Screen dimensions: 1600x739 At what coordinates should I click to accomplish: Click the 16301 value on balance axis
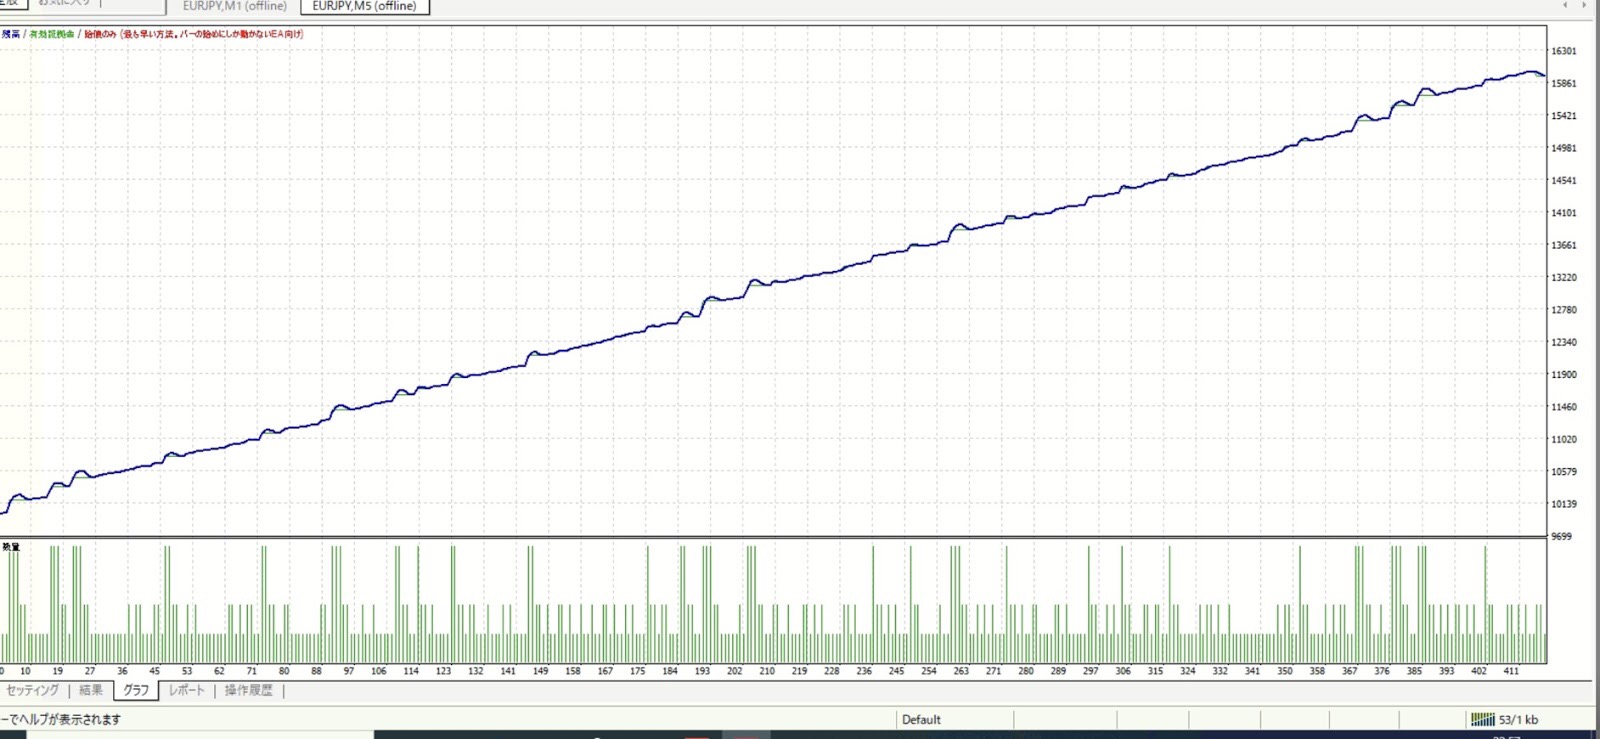[x=1563, y=51]
